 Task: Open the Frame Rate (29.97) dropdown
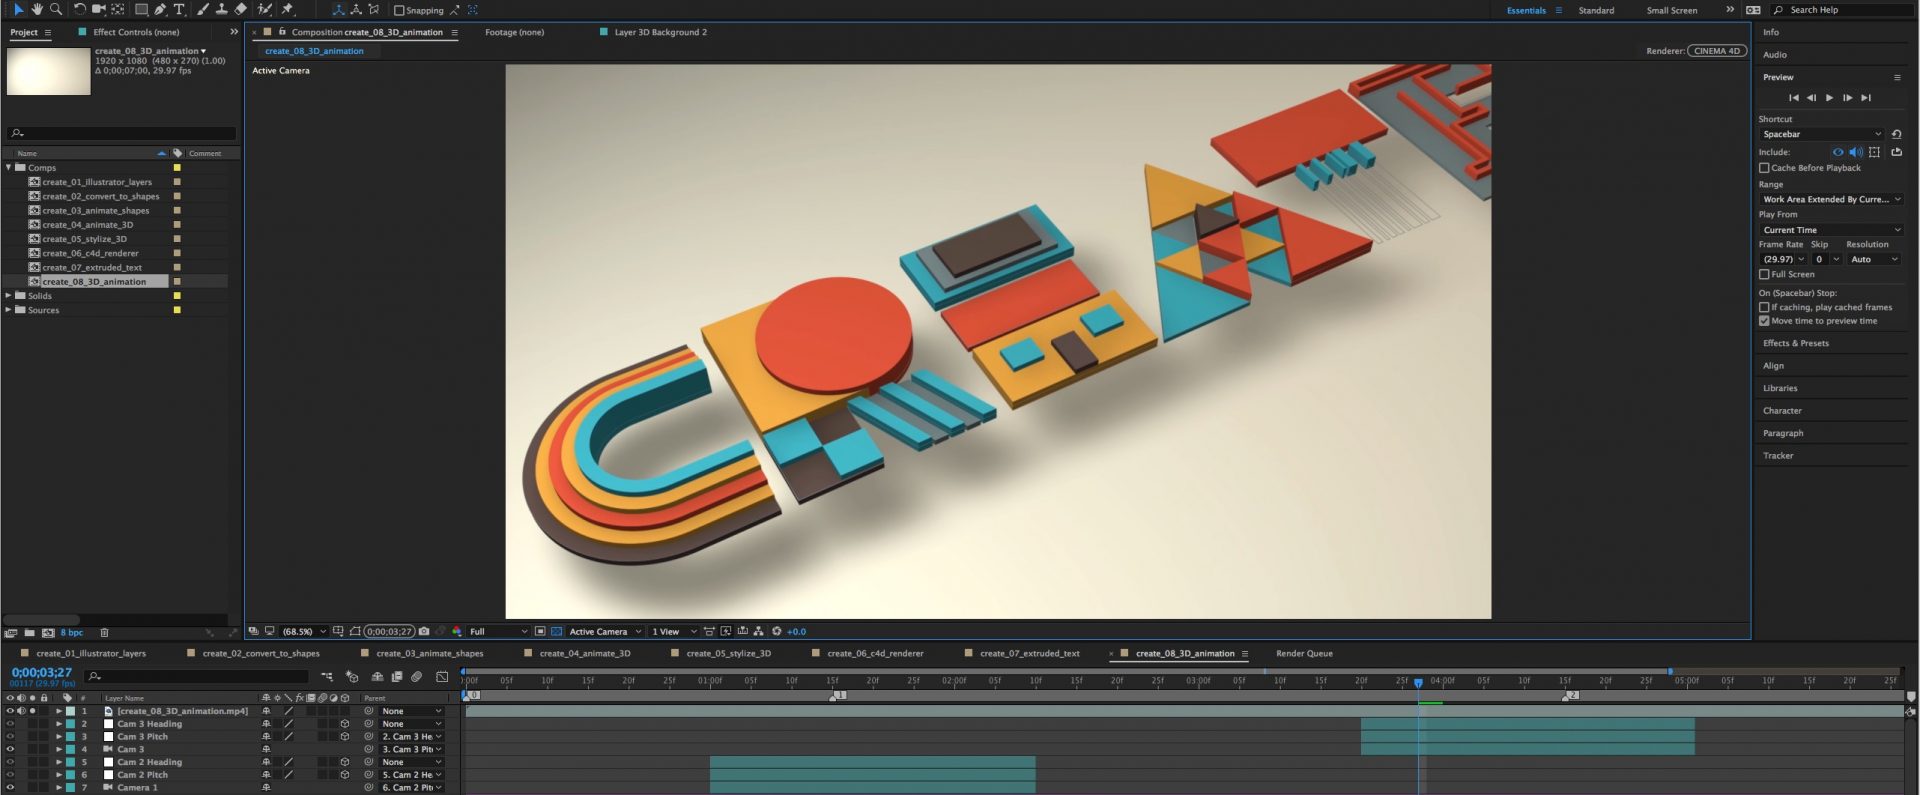click(1783, 259)
